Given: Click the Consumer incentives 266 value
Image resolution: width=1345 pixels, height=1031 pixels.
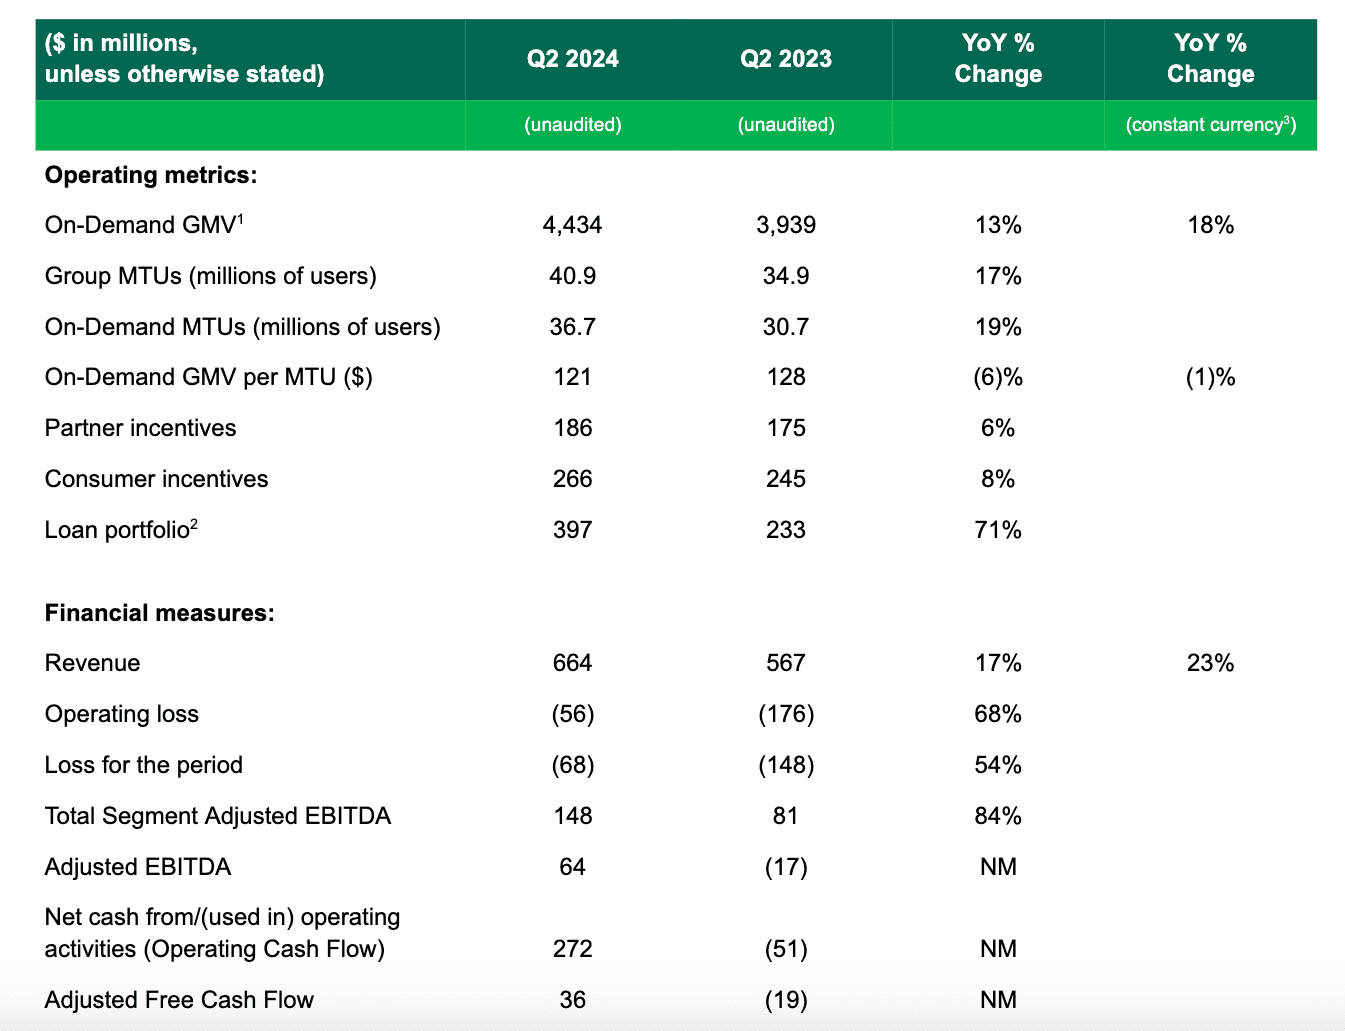Looking at the screenshot, I should point(572,479).
